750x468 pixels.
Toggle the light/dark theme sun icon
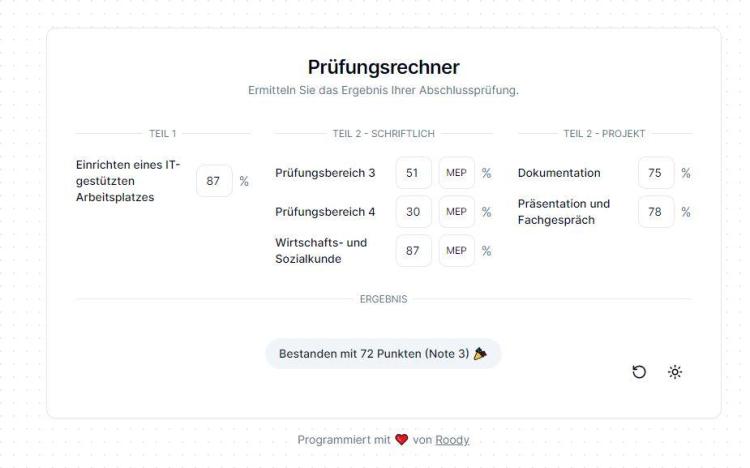pyautogui.click(x=675, y=372)
